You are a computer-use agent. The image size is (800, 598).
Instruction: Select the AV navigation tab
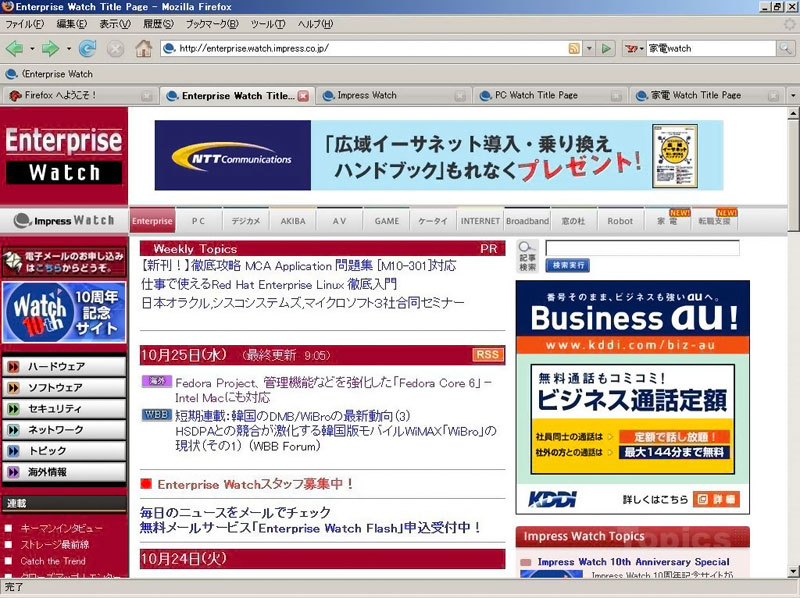[x=339, y=221]
